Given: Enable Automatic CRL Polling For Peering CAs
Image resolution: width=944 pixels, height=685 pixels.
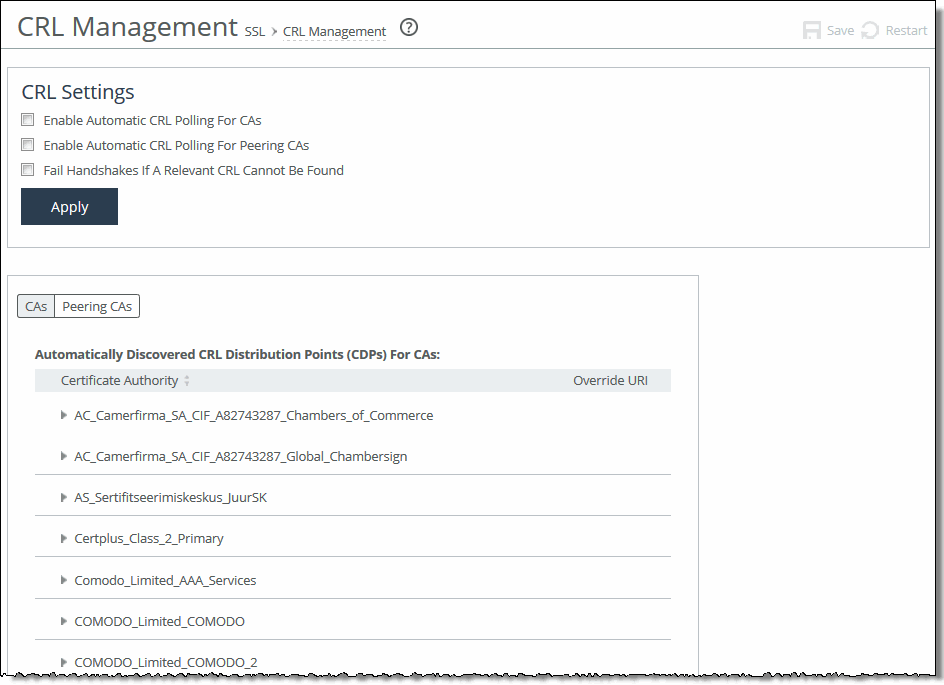Looking at the screenshot, I should click(27, 145).
